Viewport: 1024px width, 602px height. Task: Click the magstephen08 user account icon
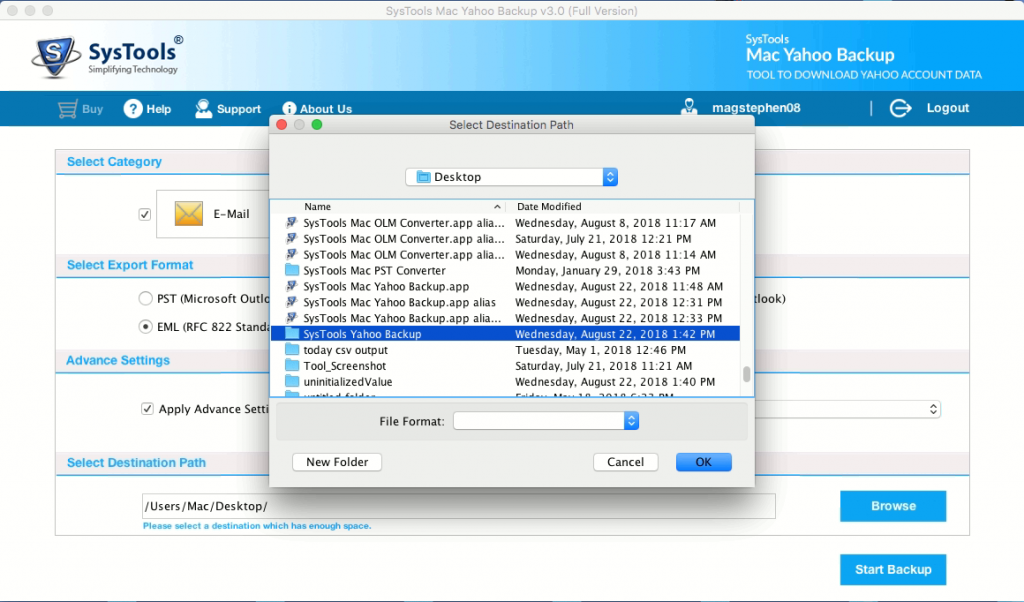[x=689, y=107]
